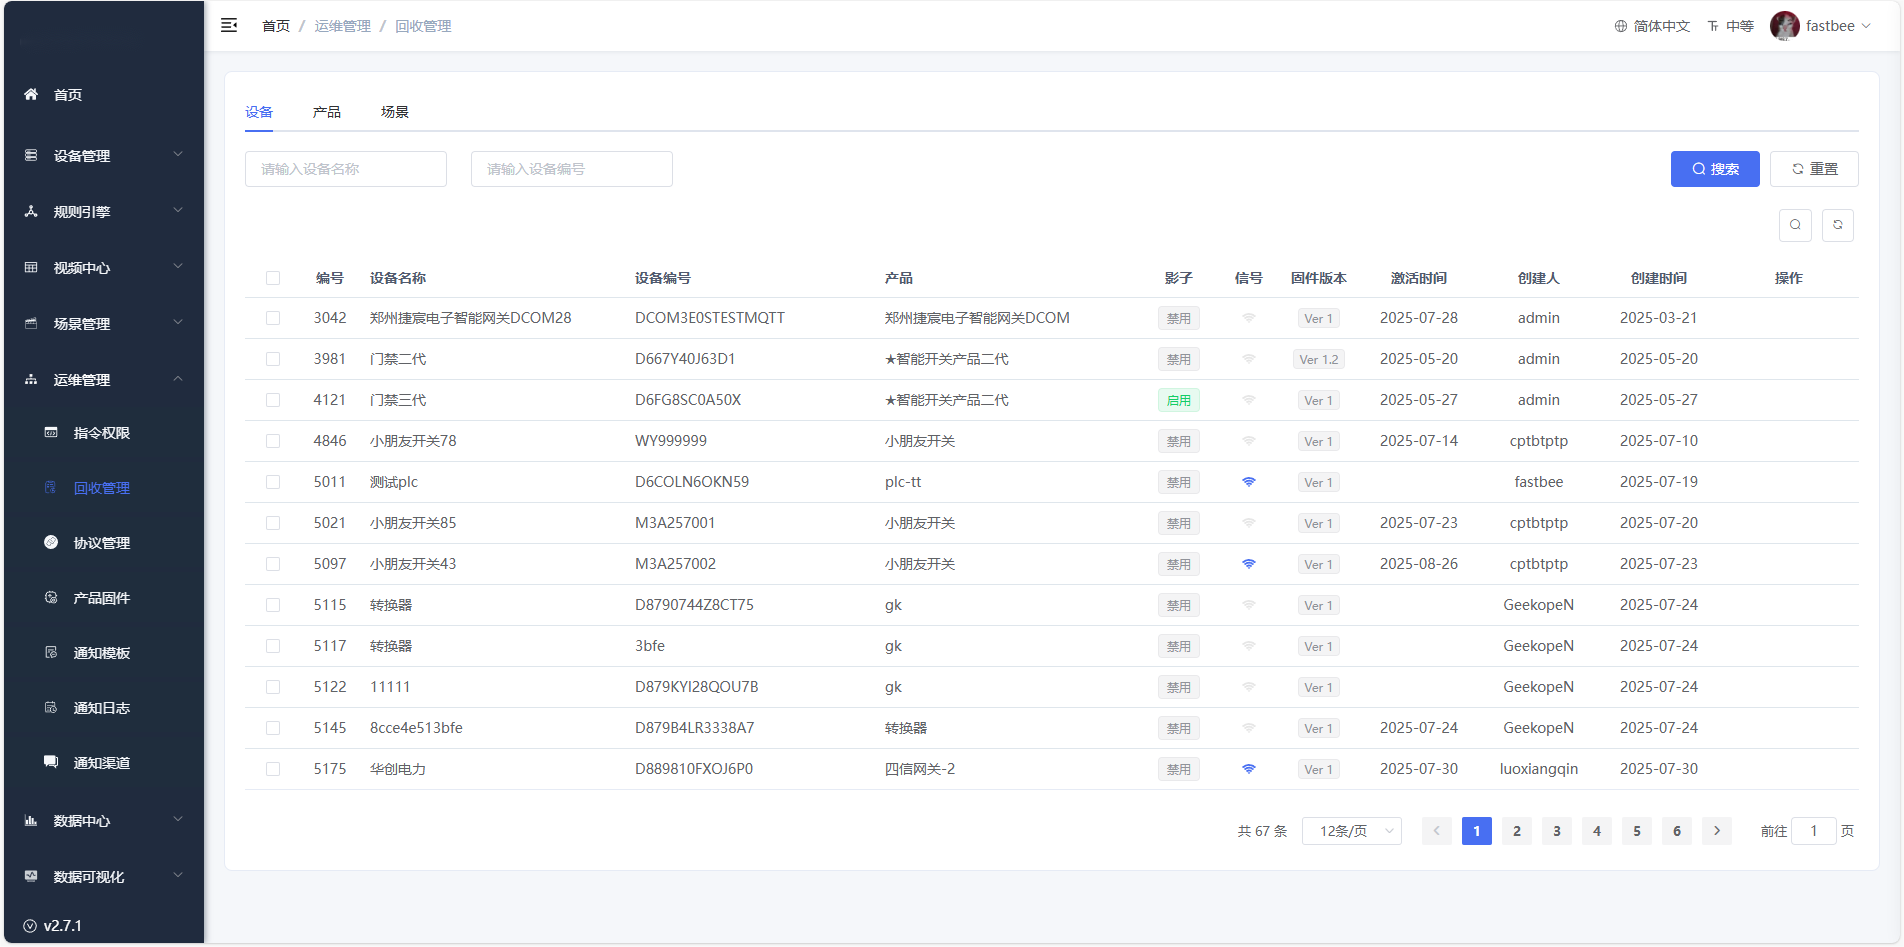Click the round refresh icon above table
The width and height of the screenshot is (1904, 947).
coord(1837,225)
